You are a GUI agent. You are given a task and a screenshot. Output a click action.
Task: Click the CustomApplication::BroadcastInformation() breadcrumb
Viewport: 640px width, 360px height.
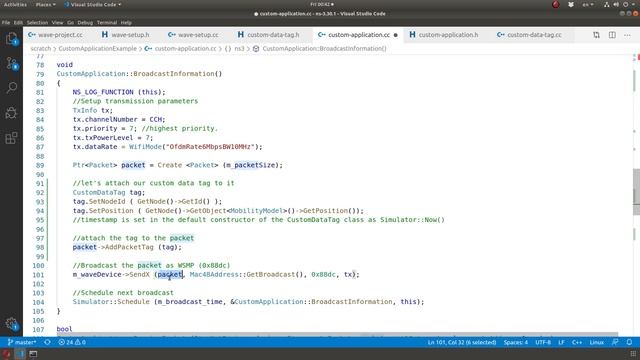[324, 49]
